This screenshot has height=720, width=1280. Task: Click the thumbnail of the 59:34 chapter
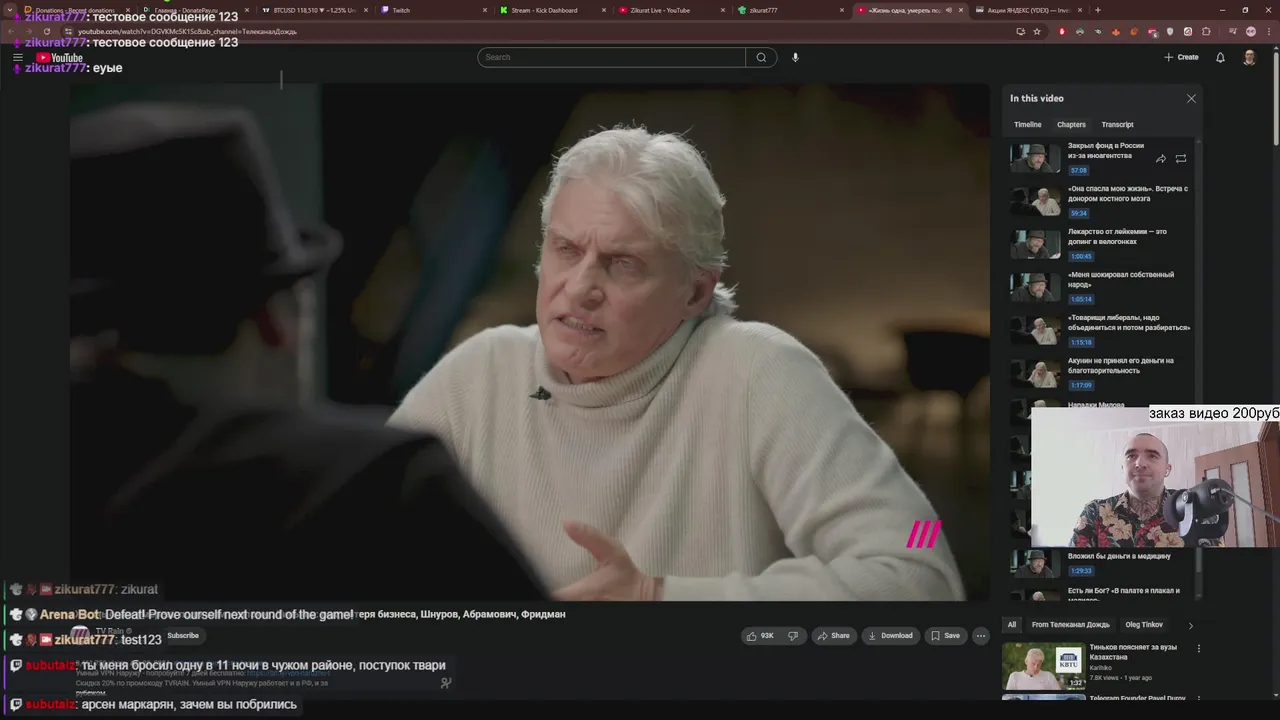pos(1035,201)
